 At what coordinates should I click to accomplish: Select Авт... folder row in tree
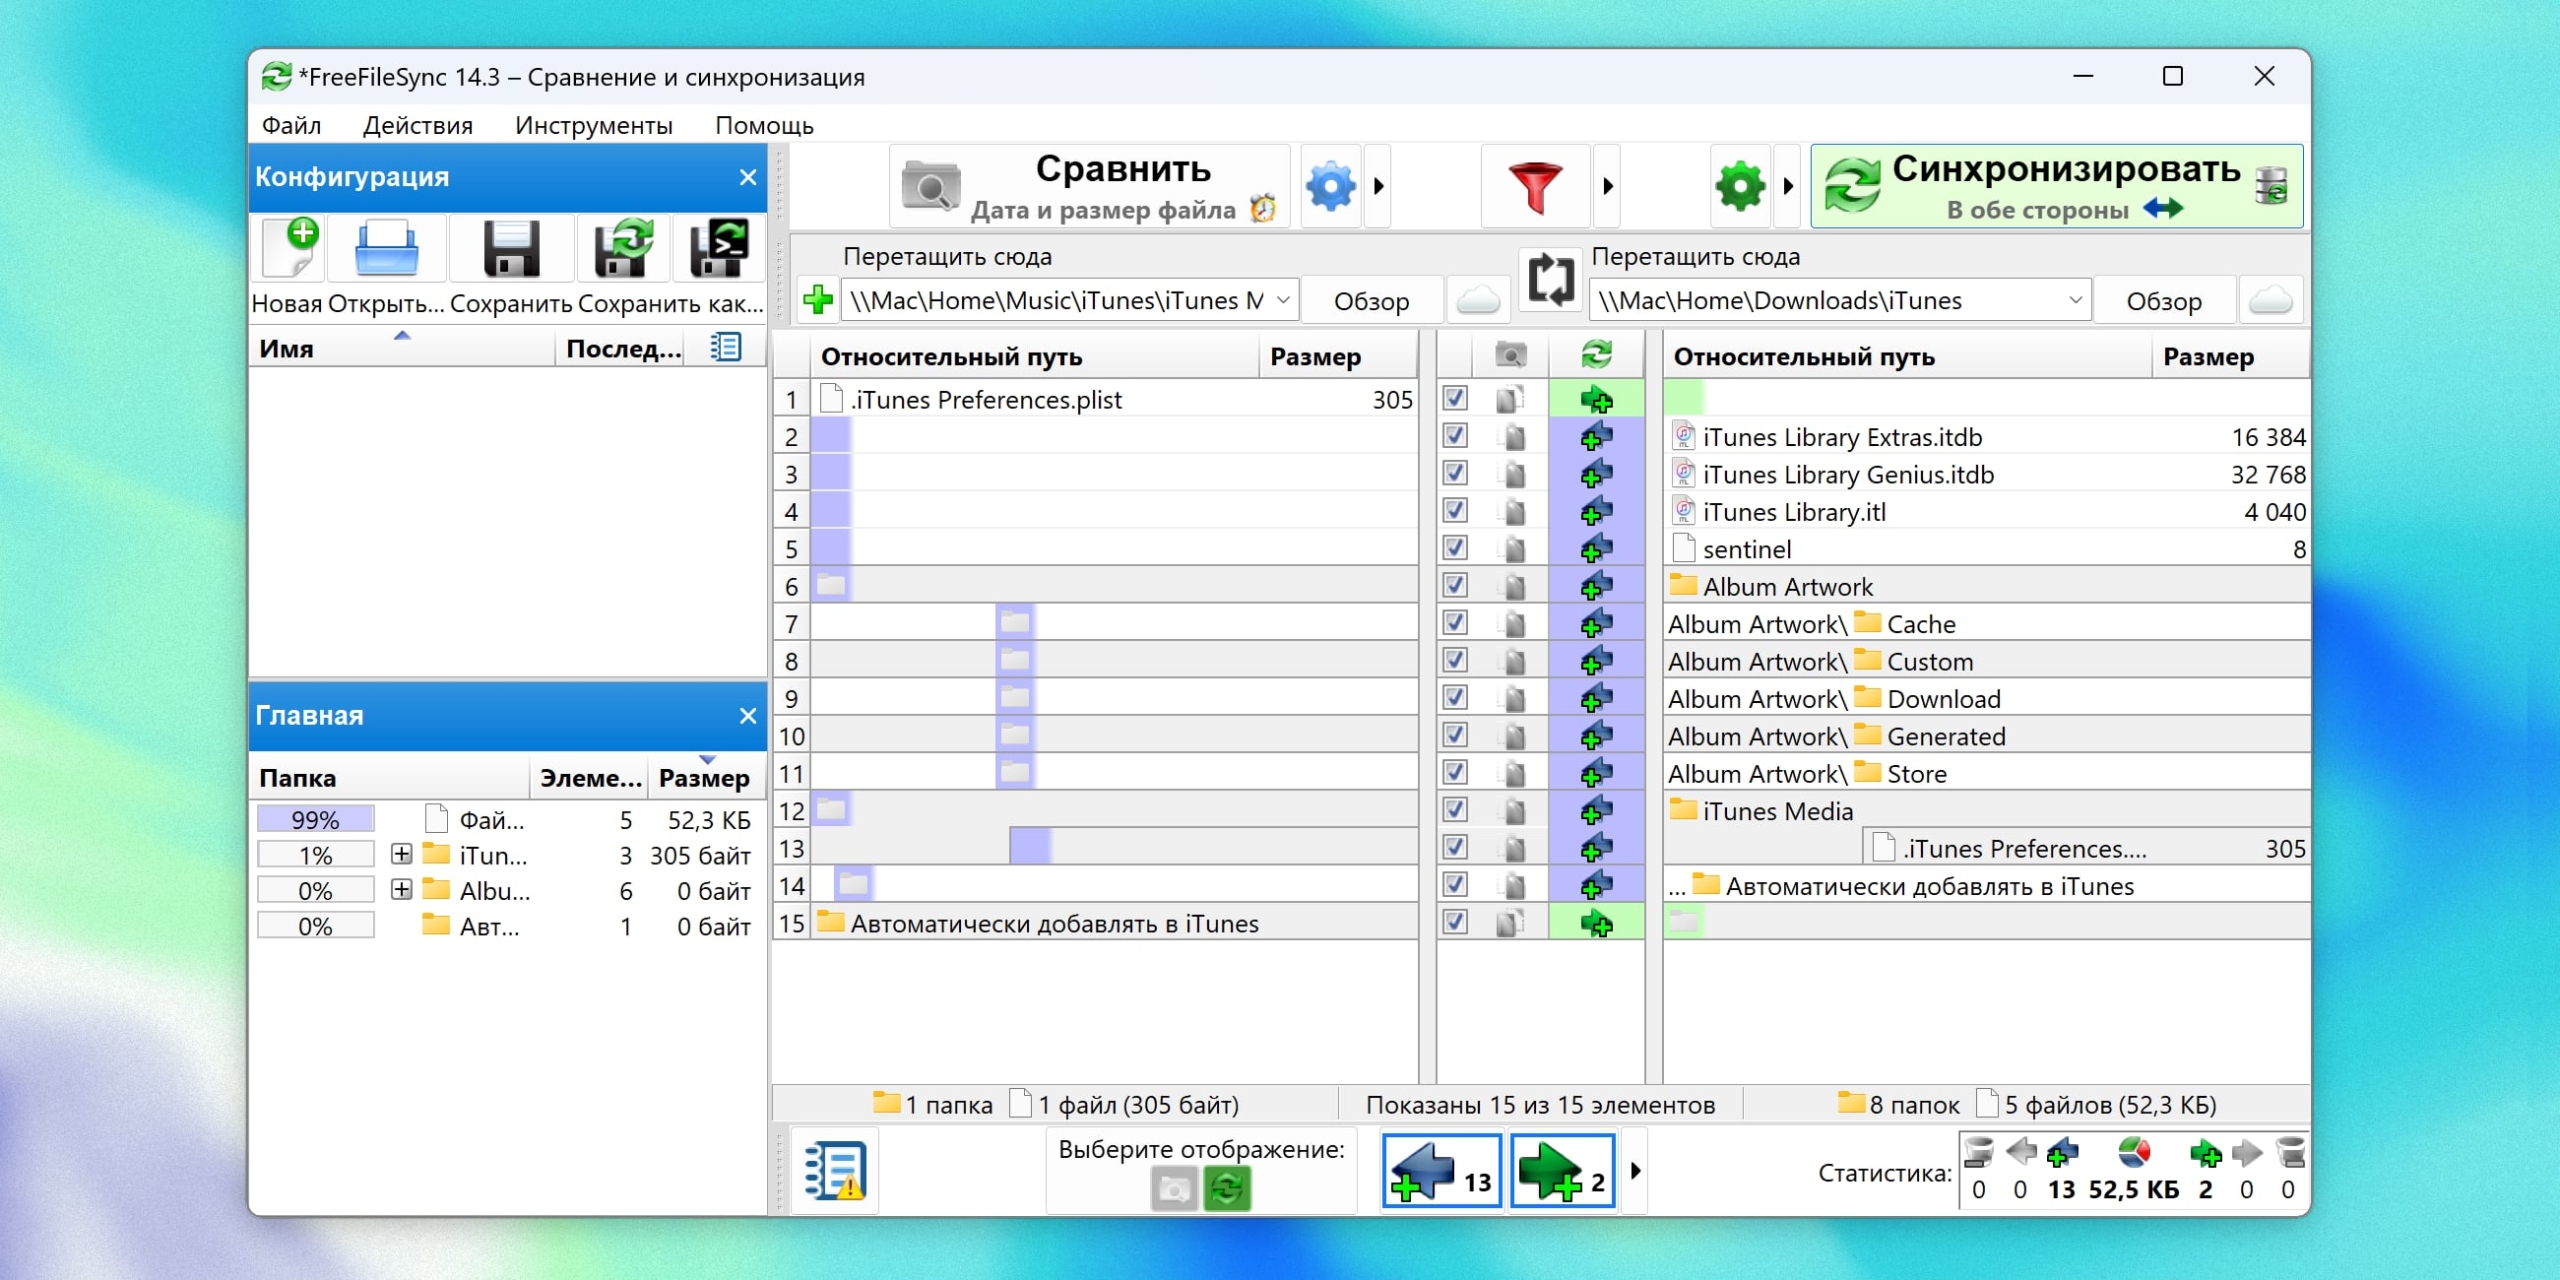click(x=506, y=926)
